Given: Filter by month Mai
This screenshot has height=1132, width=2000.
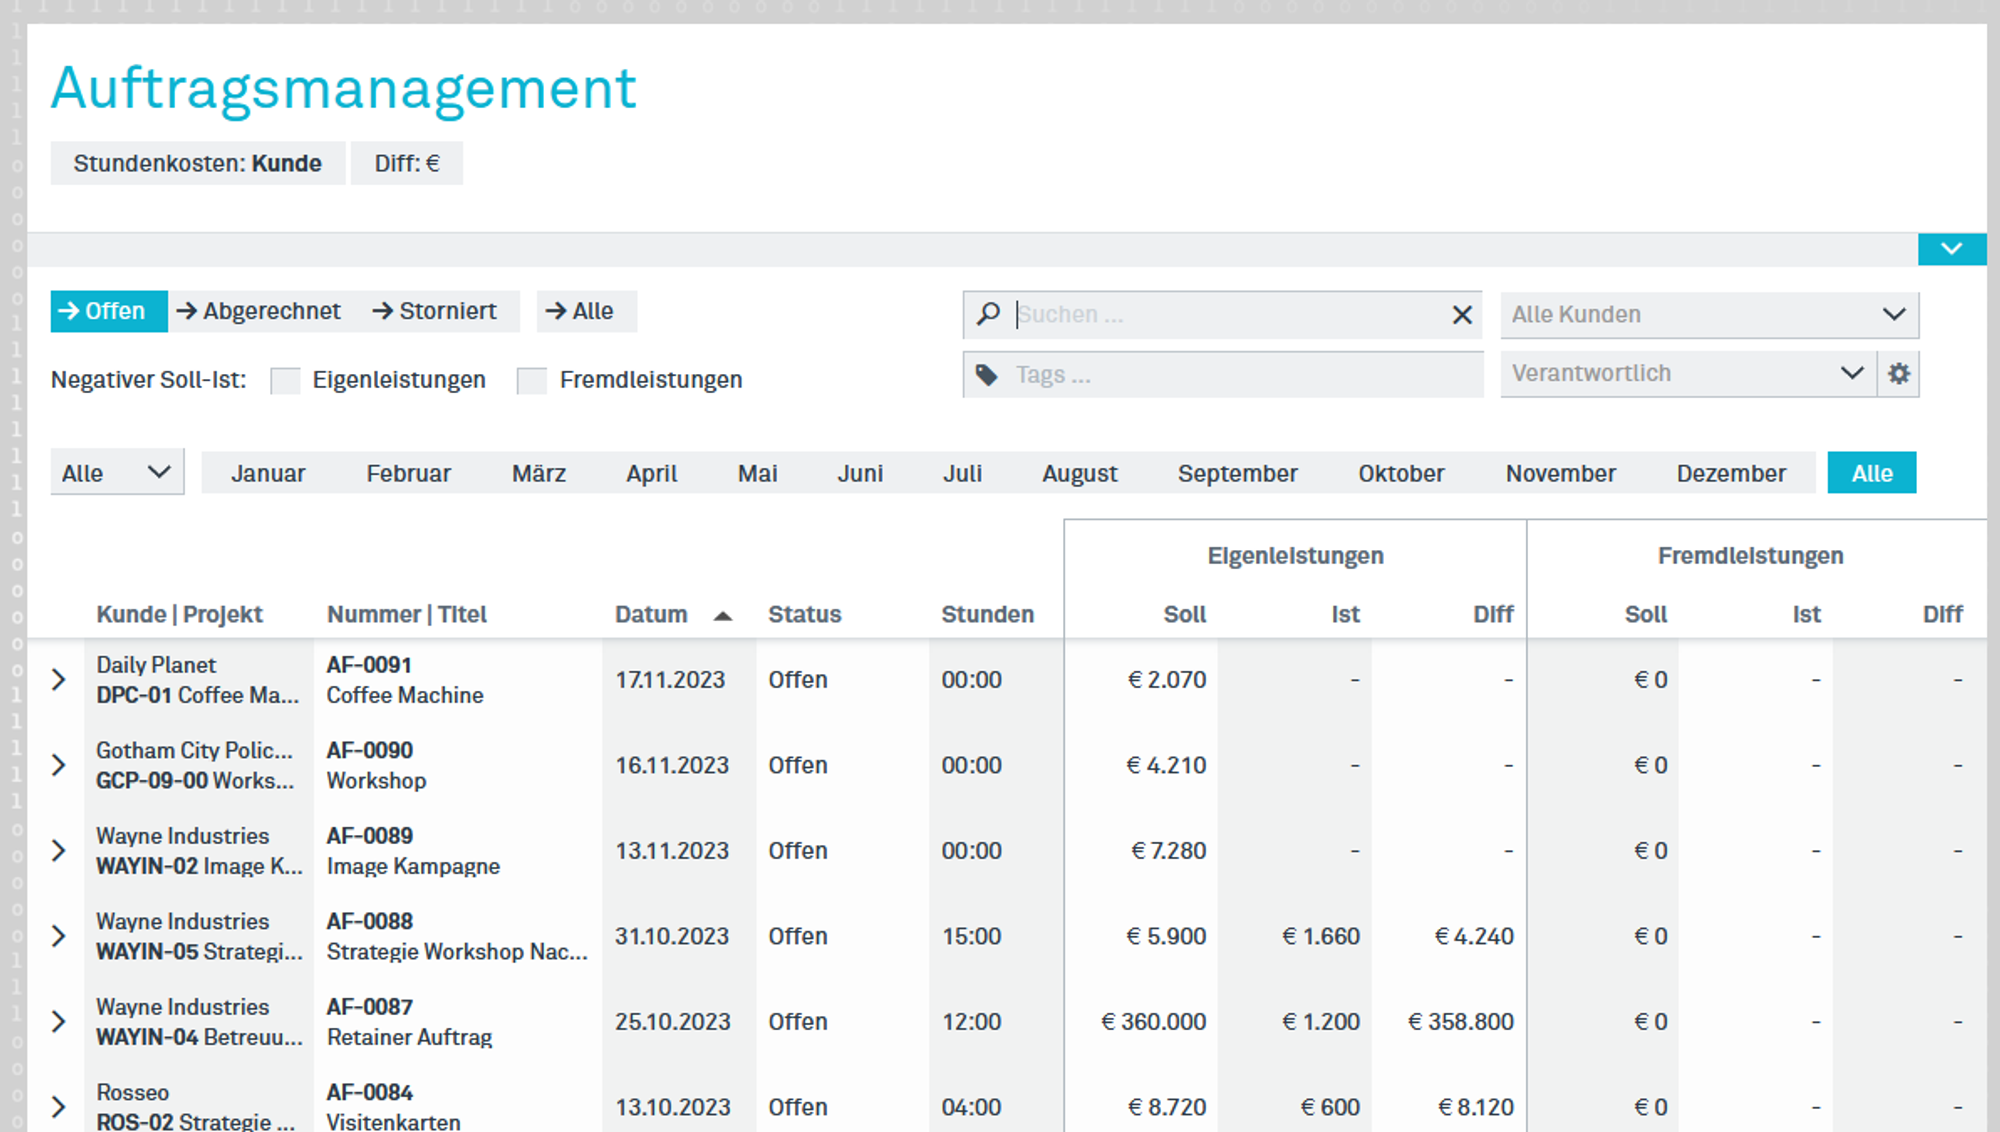Looking at the screenshot, I should (x=757, y=473).
